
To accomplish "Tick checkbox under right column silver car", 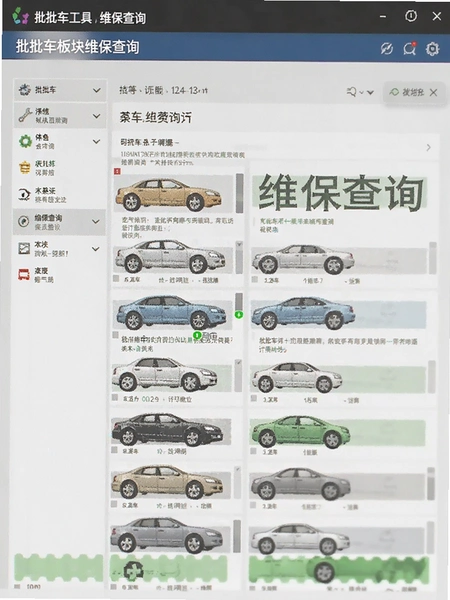I will tap(254, 279).
